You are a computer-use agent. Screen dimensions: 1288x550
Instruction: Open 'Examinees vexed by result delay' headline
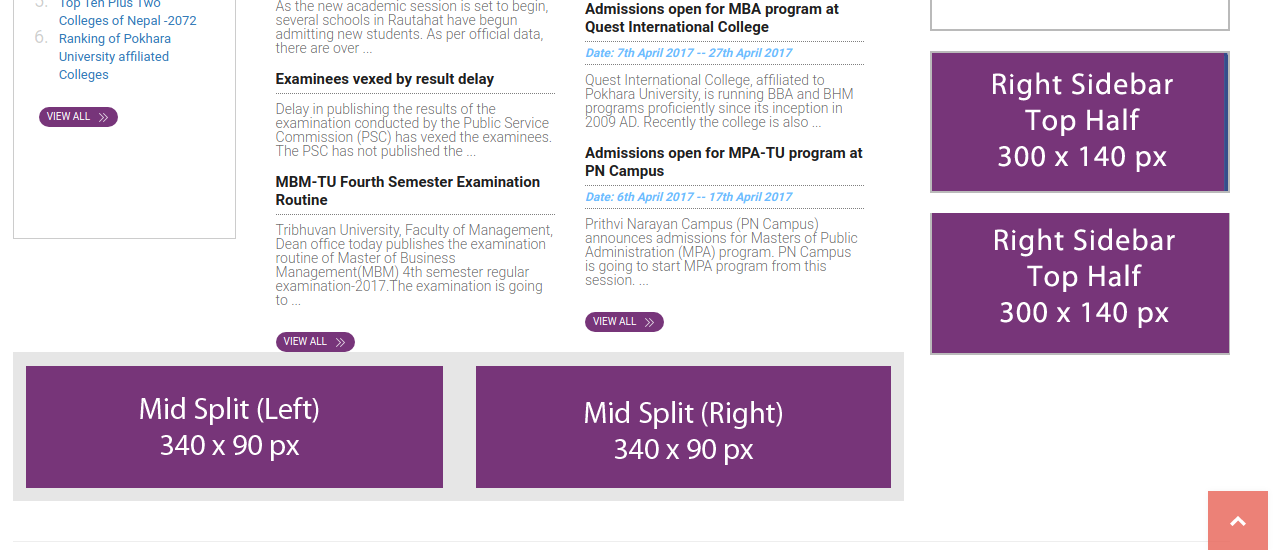click(385, 79)
